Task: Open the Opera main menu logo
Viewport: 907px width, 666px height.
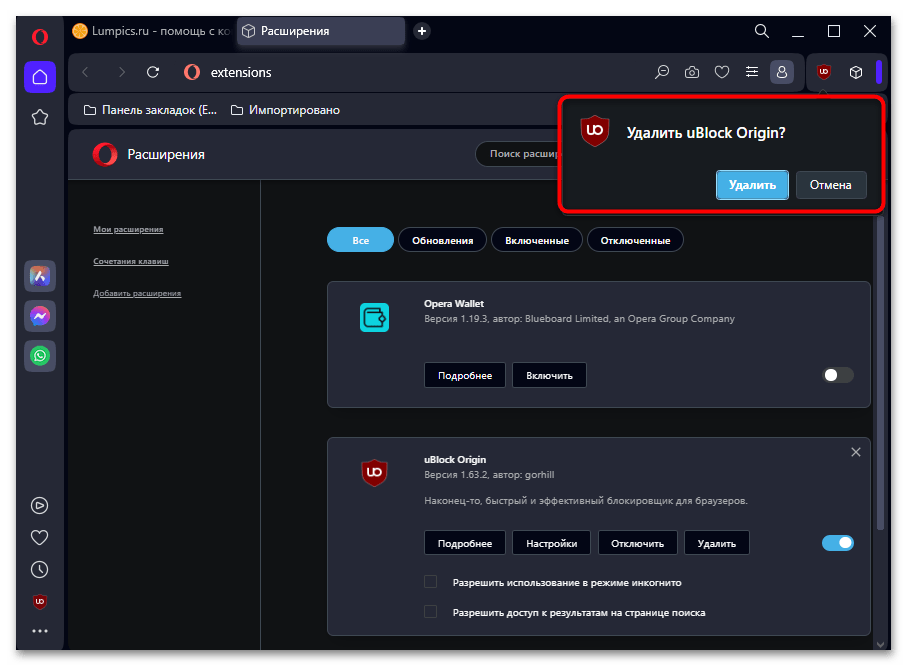Action: (x=40, y=37)
